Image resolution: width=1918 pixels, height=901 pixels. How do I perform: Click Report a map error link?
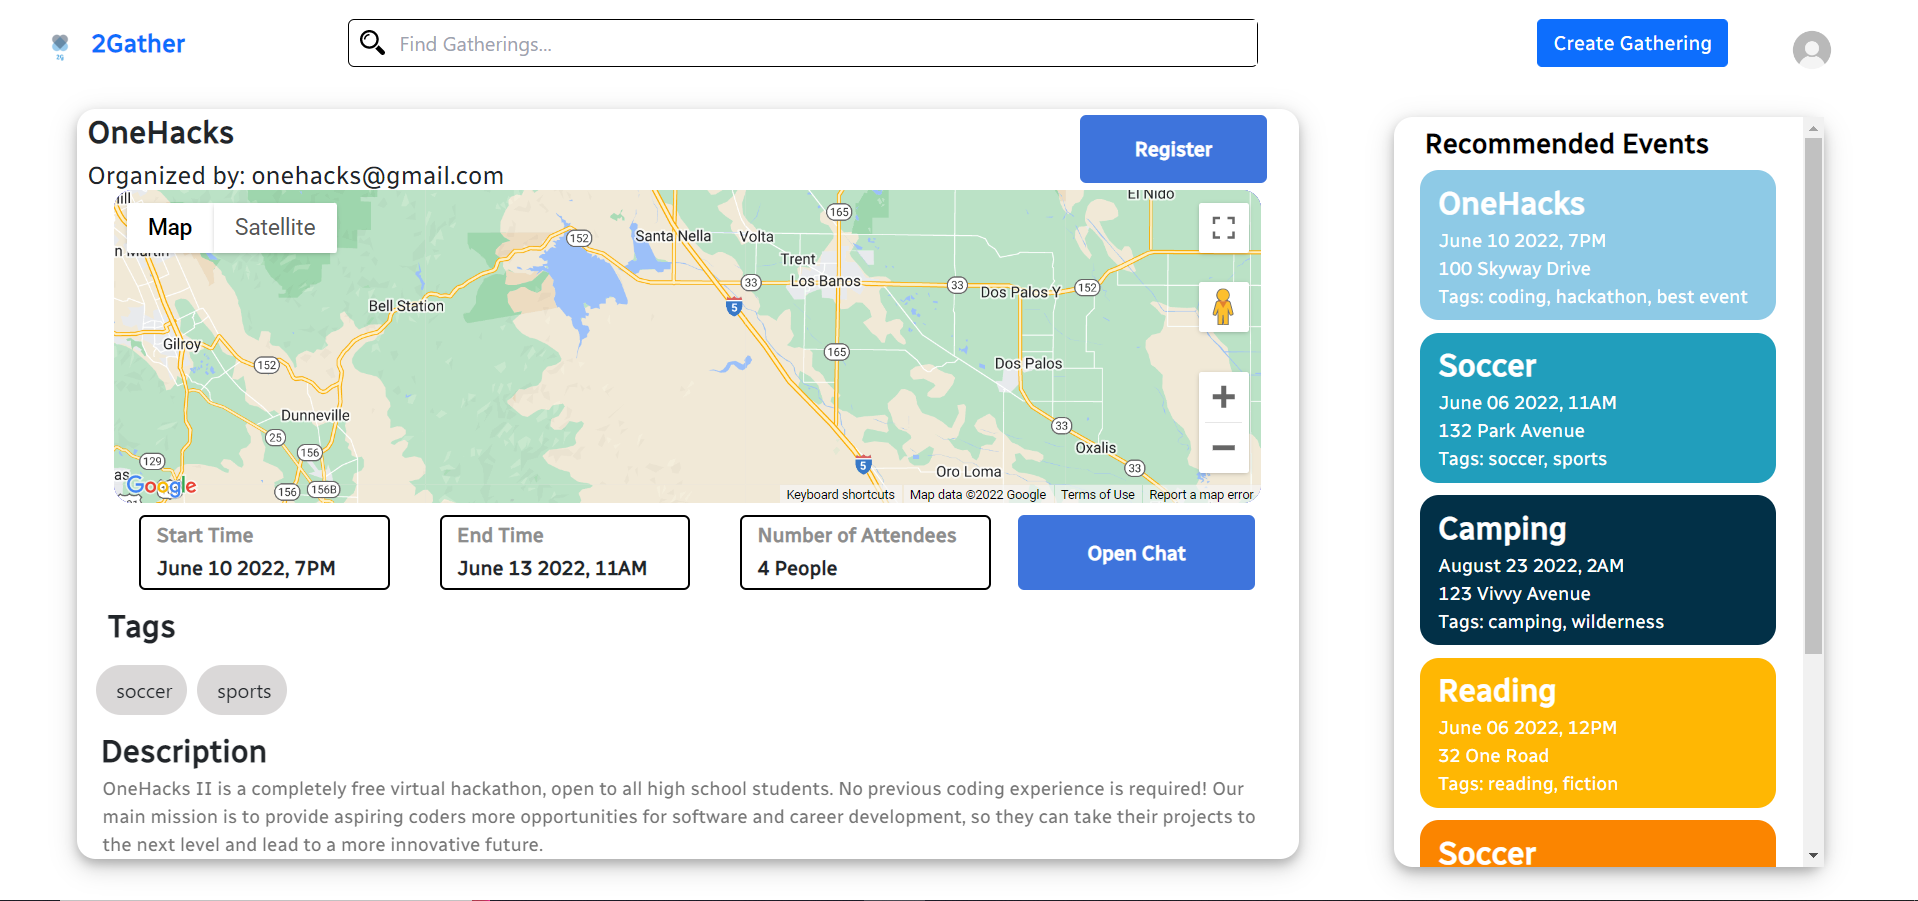tap(1201, 494)
